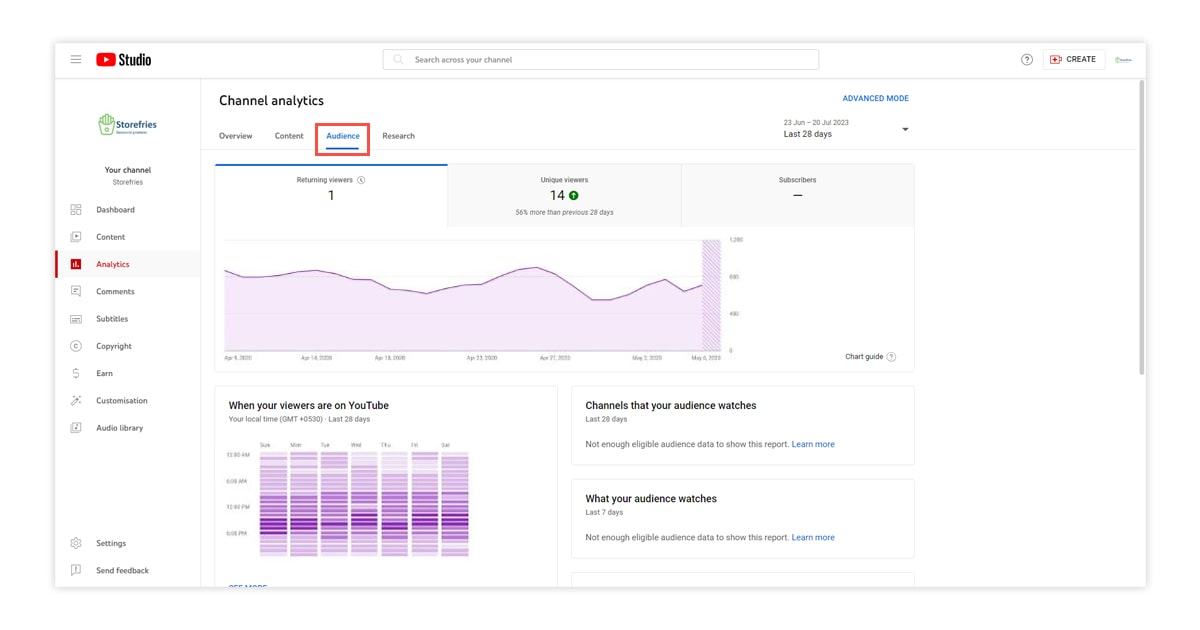1200x630 pixels.
Task: Open the Audio library
Action: [x=119, y=428]
